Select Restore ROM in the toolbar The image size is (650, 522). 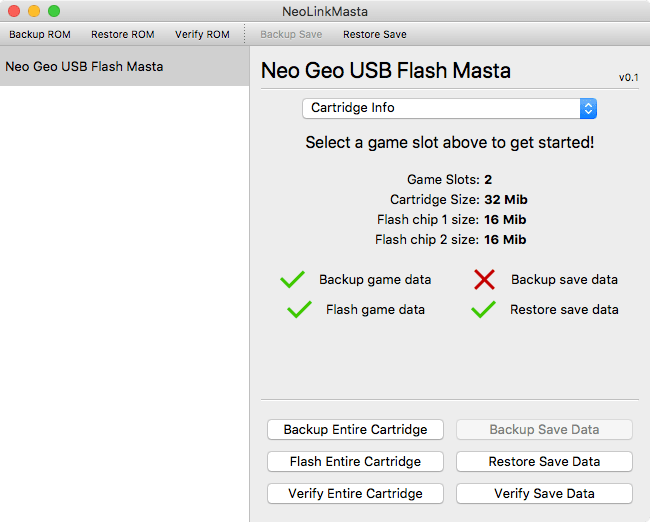point(123,34)
